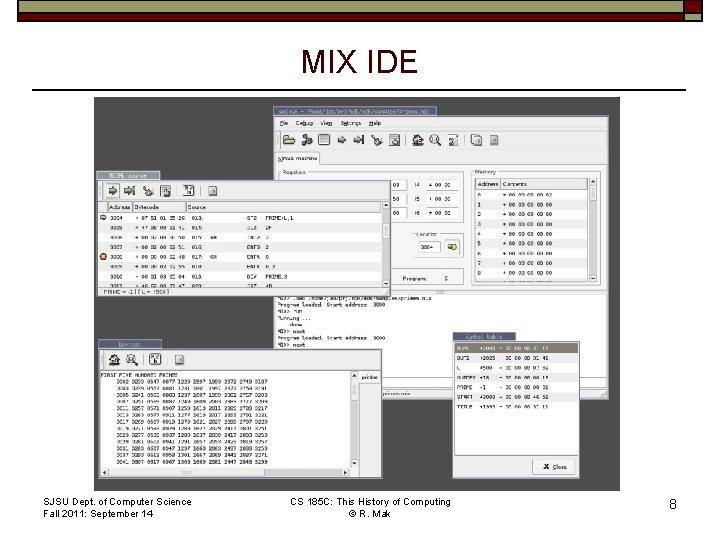Open the Settings menu
Screen dimensions: 720x540
tap(350, 123)
